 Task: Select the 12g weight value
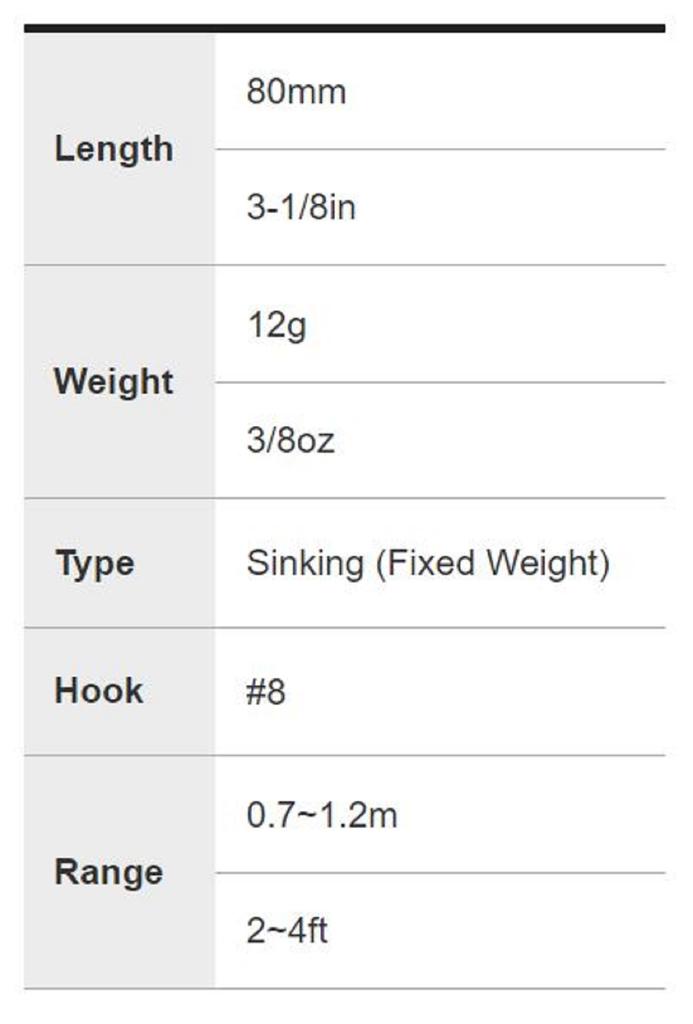click(276, 325)
